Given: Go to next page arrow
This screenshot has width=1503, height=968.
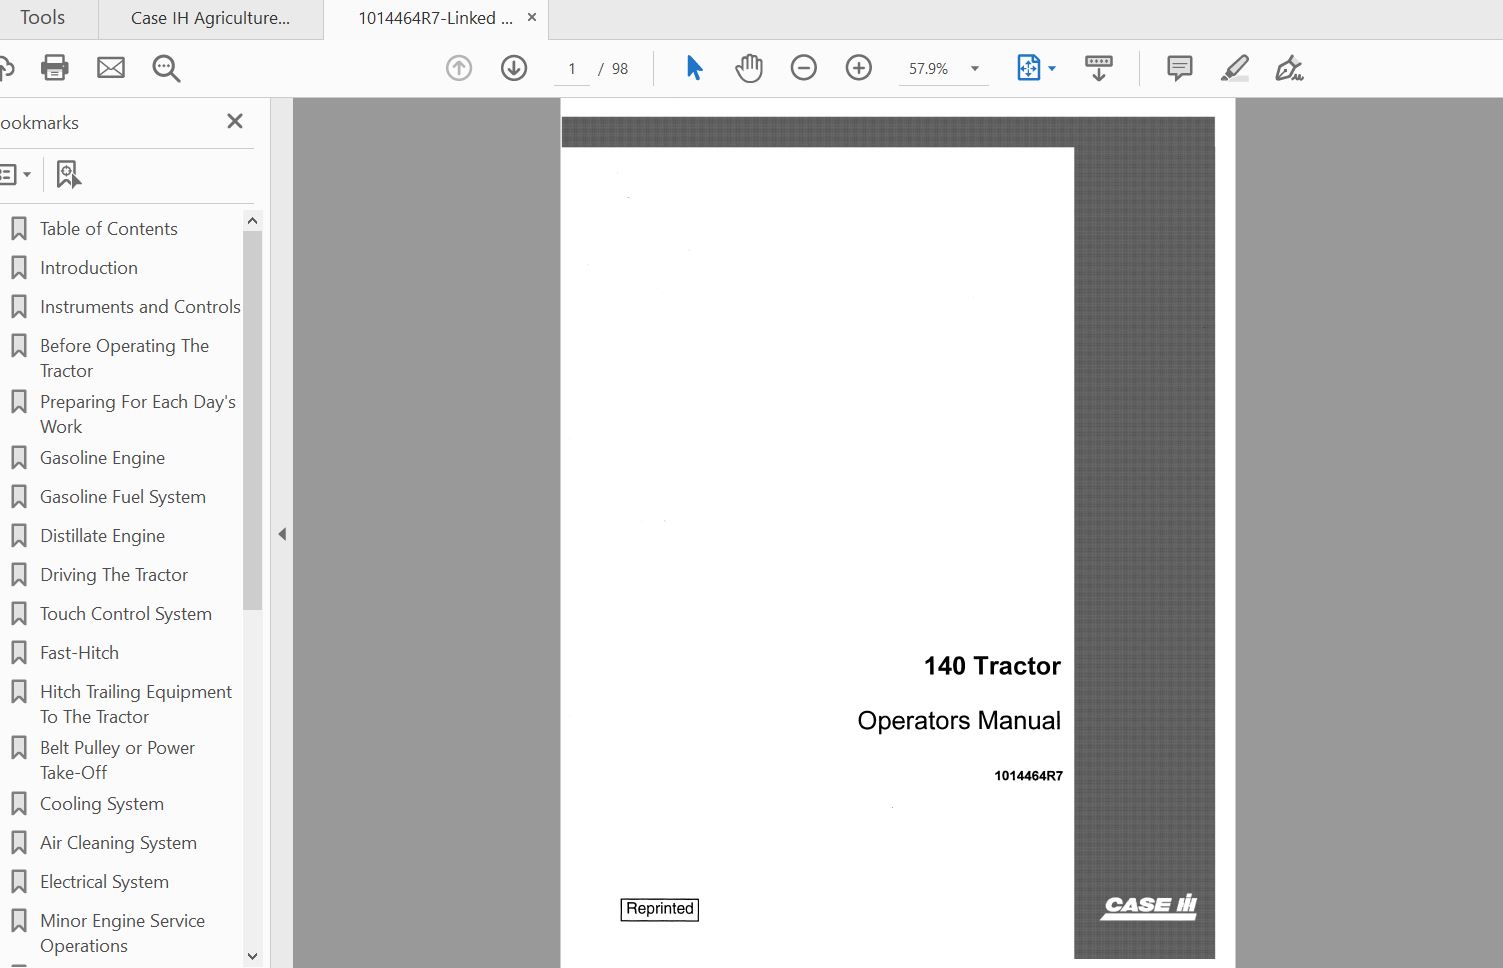Looking at the screenshot, I should pyautogui.click(x=514, y=68).
